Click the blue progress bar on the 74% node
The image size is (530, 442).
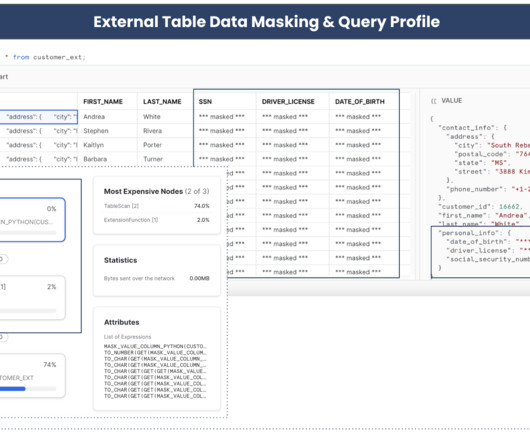[13, 389]
